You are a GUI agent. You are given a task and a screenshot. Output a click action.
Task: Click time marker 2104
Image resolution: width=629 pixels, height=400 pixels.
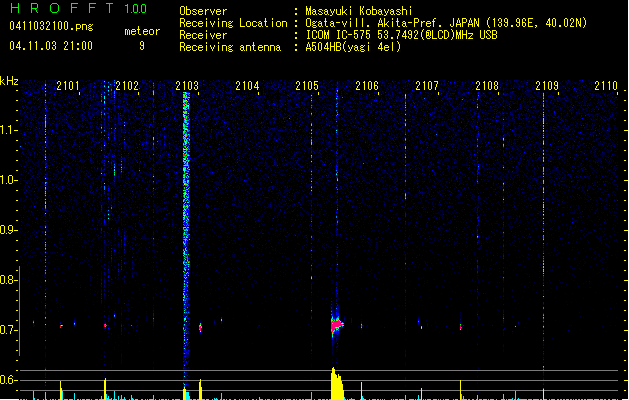(247, 85)
